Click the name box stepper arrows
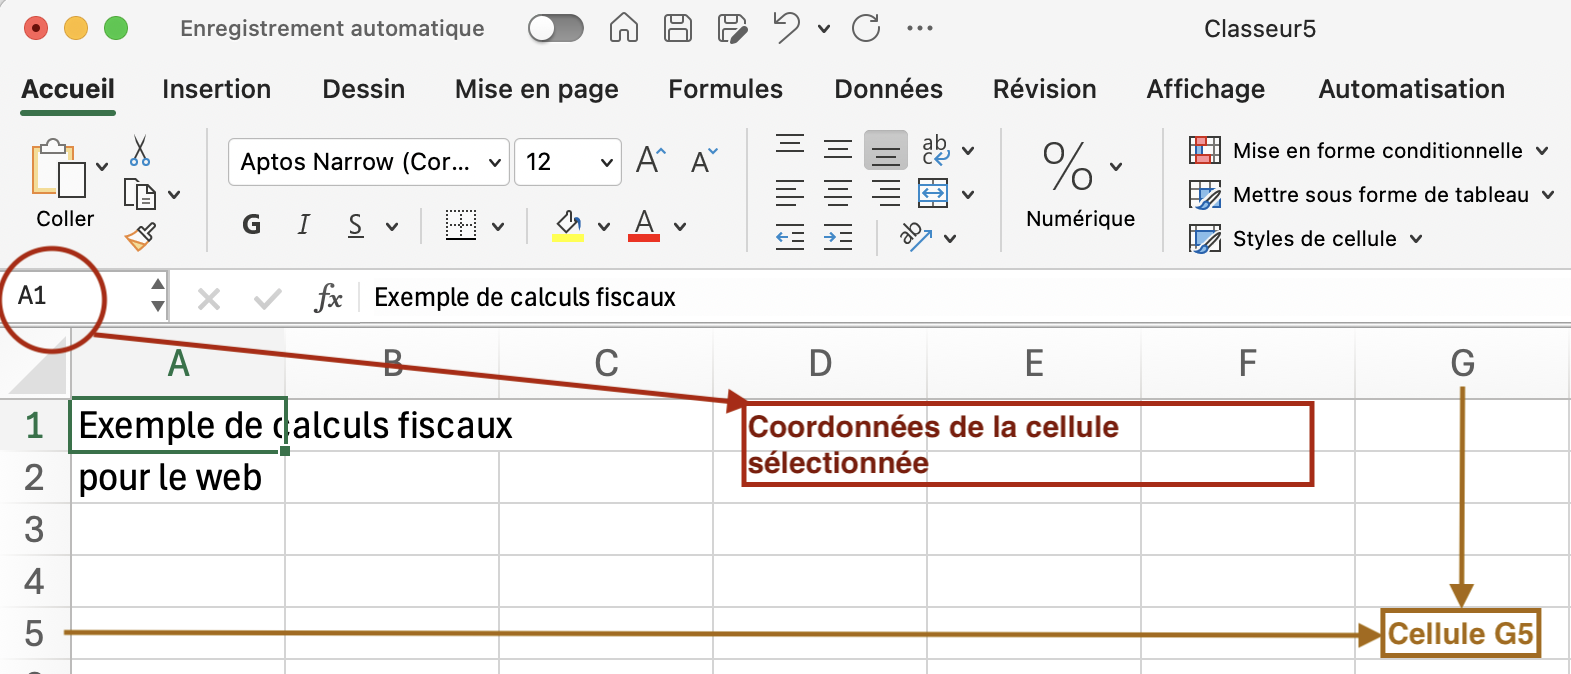 point(158,296)
